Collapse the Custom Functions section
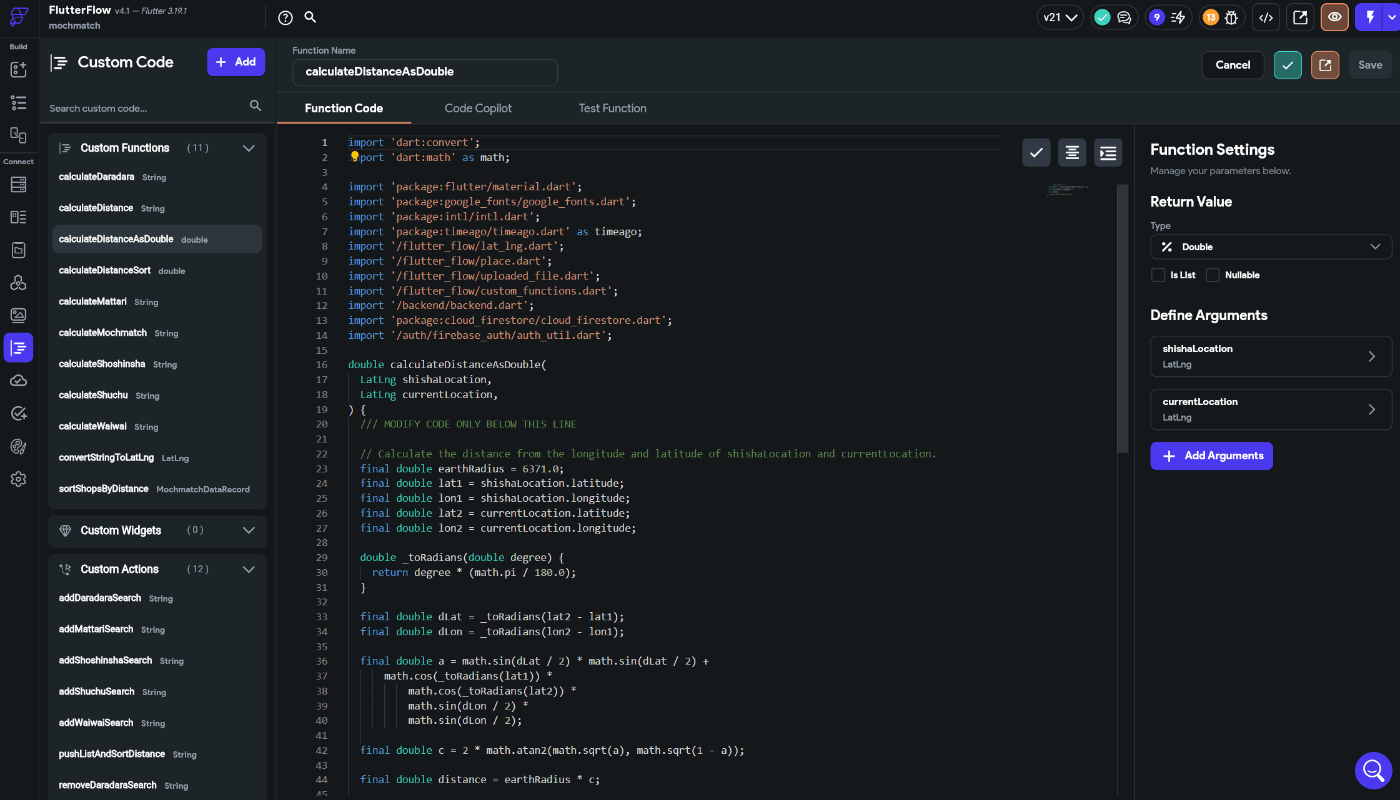 [x=249, y=148]
